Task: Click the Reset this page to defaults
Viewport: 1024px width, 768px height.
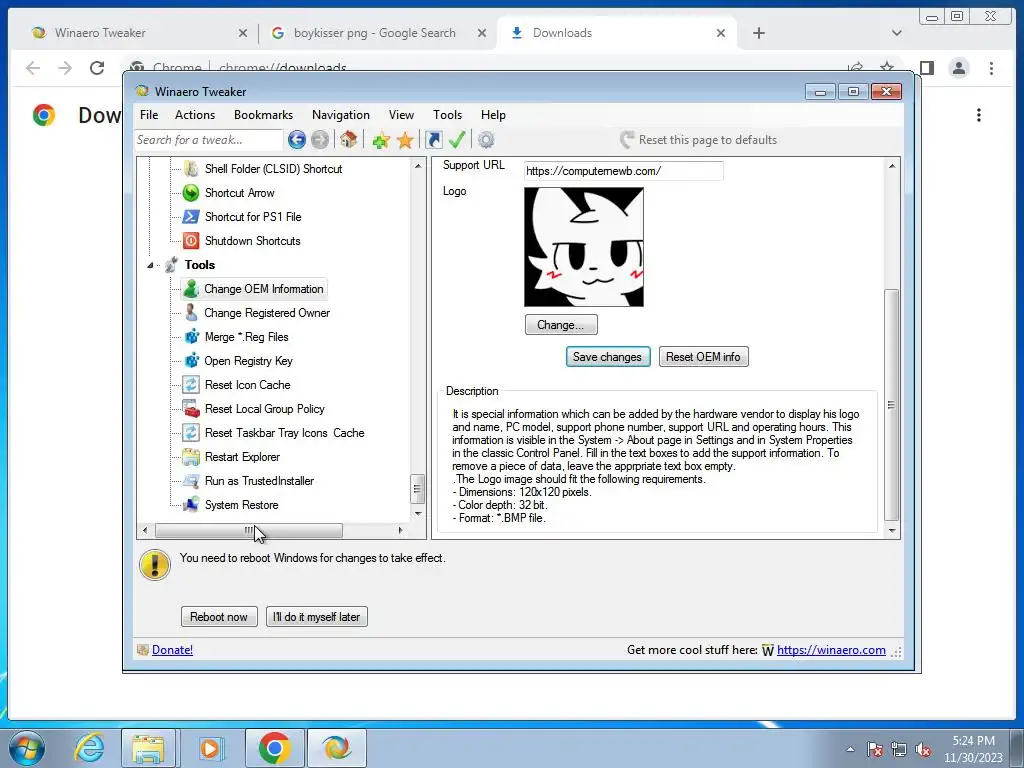Action: pos(698,140)
